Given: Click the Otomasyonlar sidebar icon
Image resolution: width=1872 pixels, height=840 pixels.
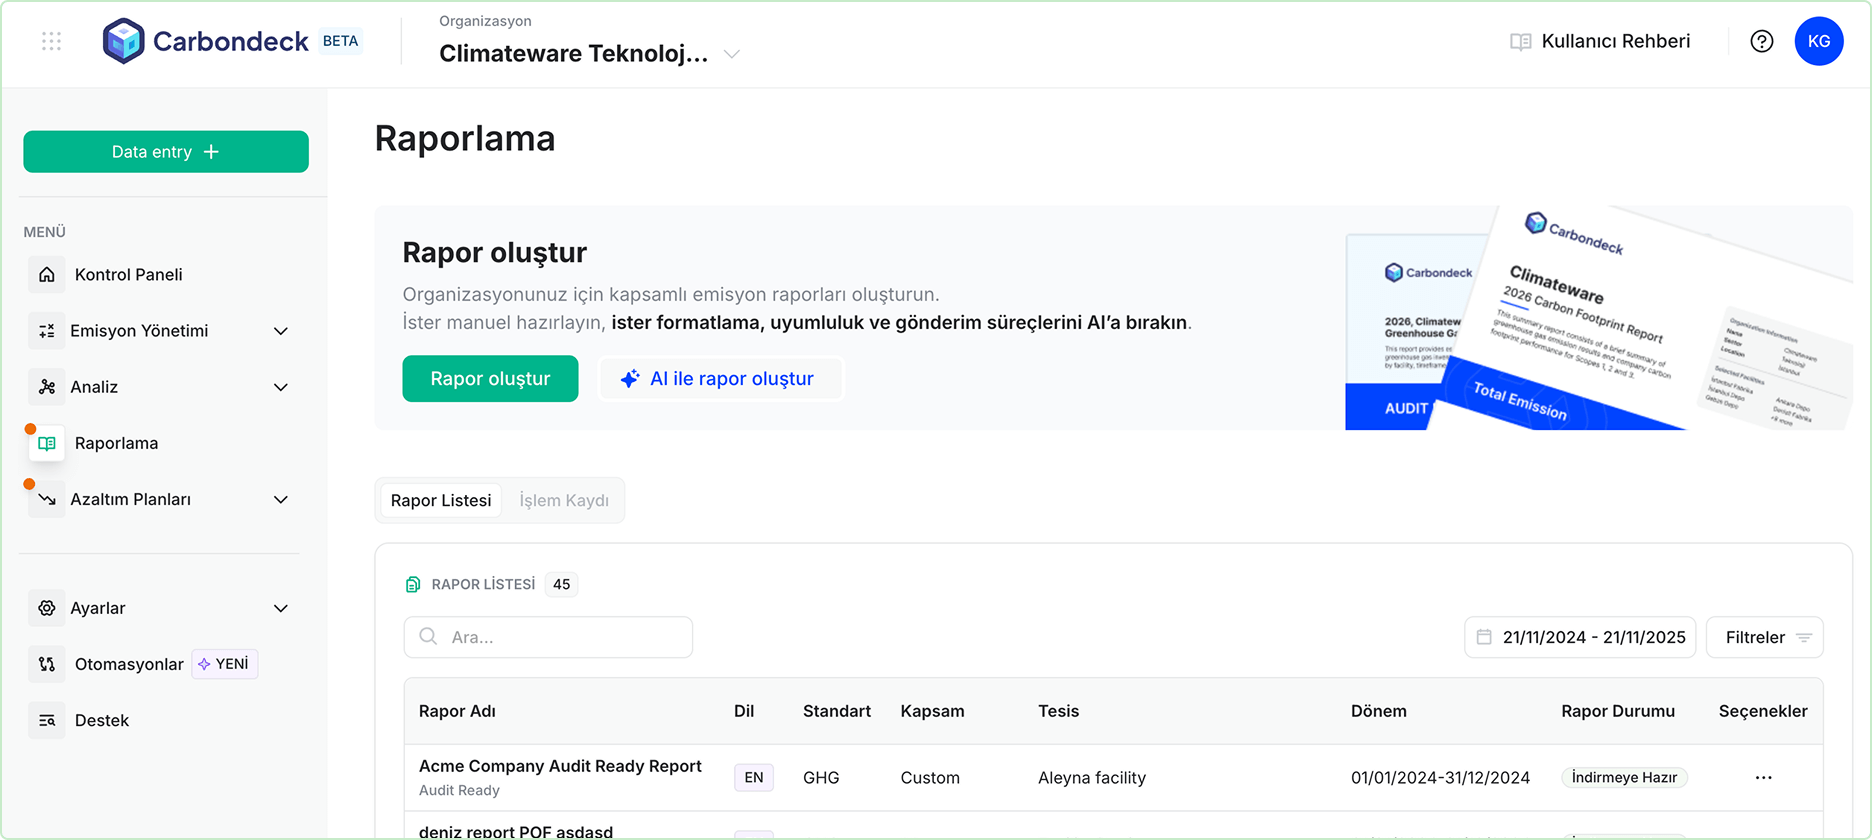Looking at the screenshot, I should point(47,664).
